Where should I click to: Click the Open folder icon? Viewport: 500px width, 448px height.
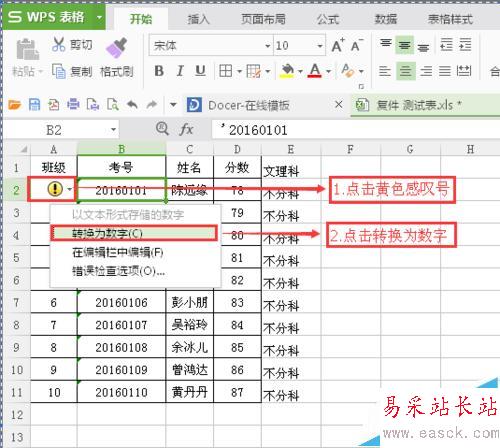[15, 105]
